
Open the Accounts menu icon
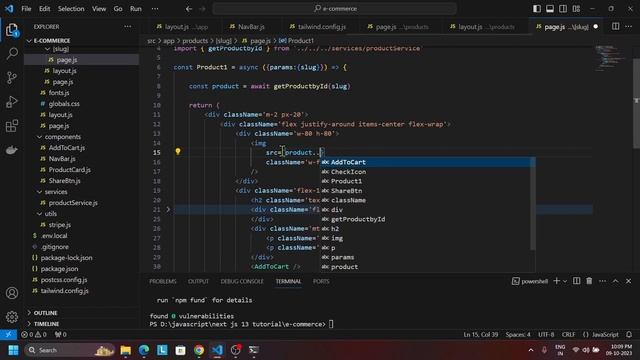[x=12, y=293]
